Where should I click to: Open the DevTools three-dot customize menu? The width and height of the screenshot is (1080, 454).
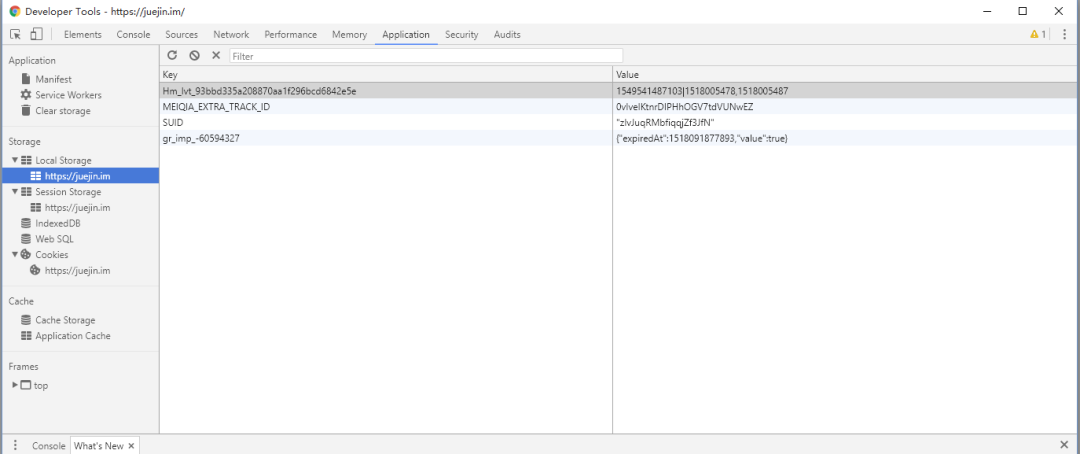(1064, 34)
